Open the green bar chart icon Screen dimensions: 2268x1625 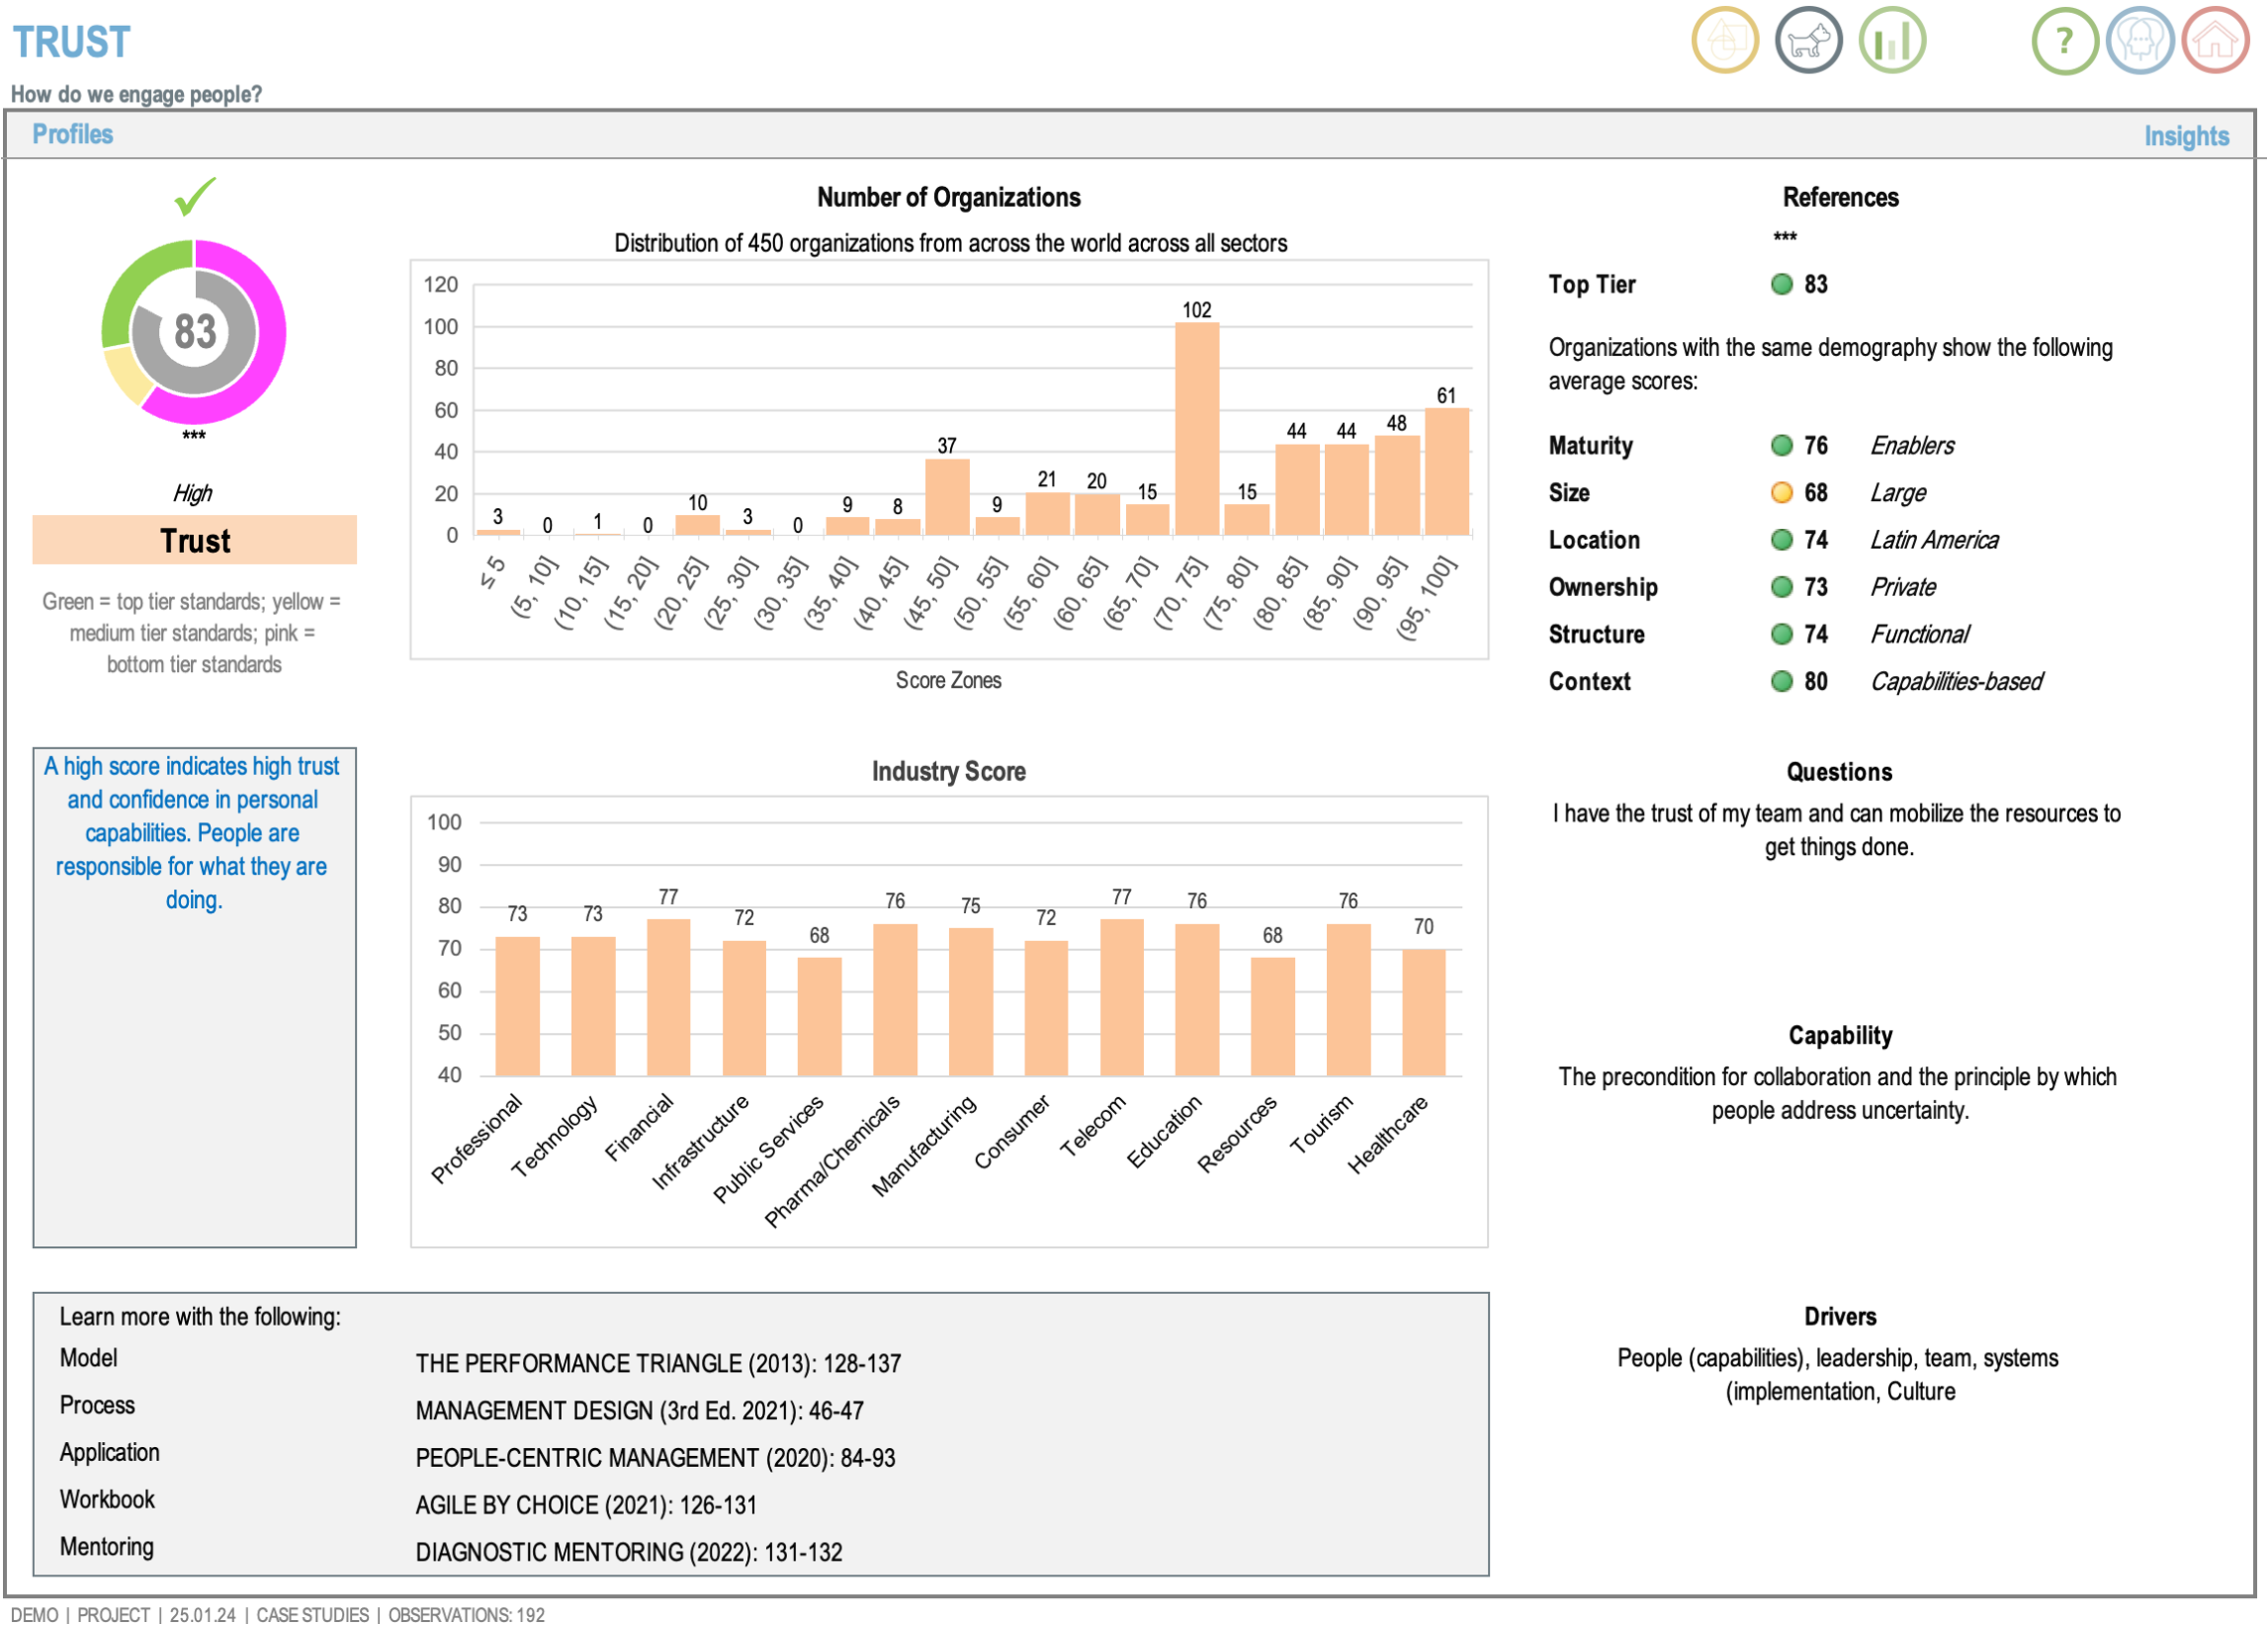point(1892,41)
